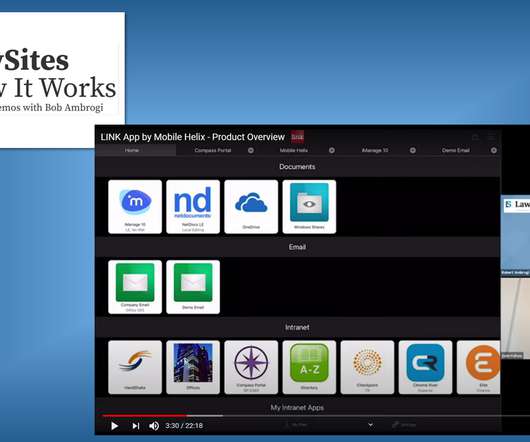Open the Windows Shares folder tile
This screenshot has width=530, height=442.
coord(309,206)
